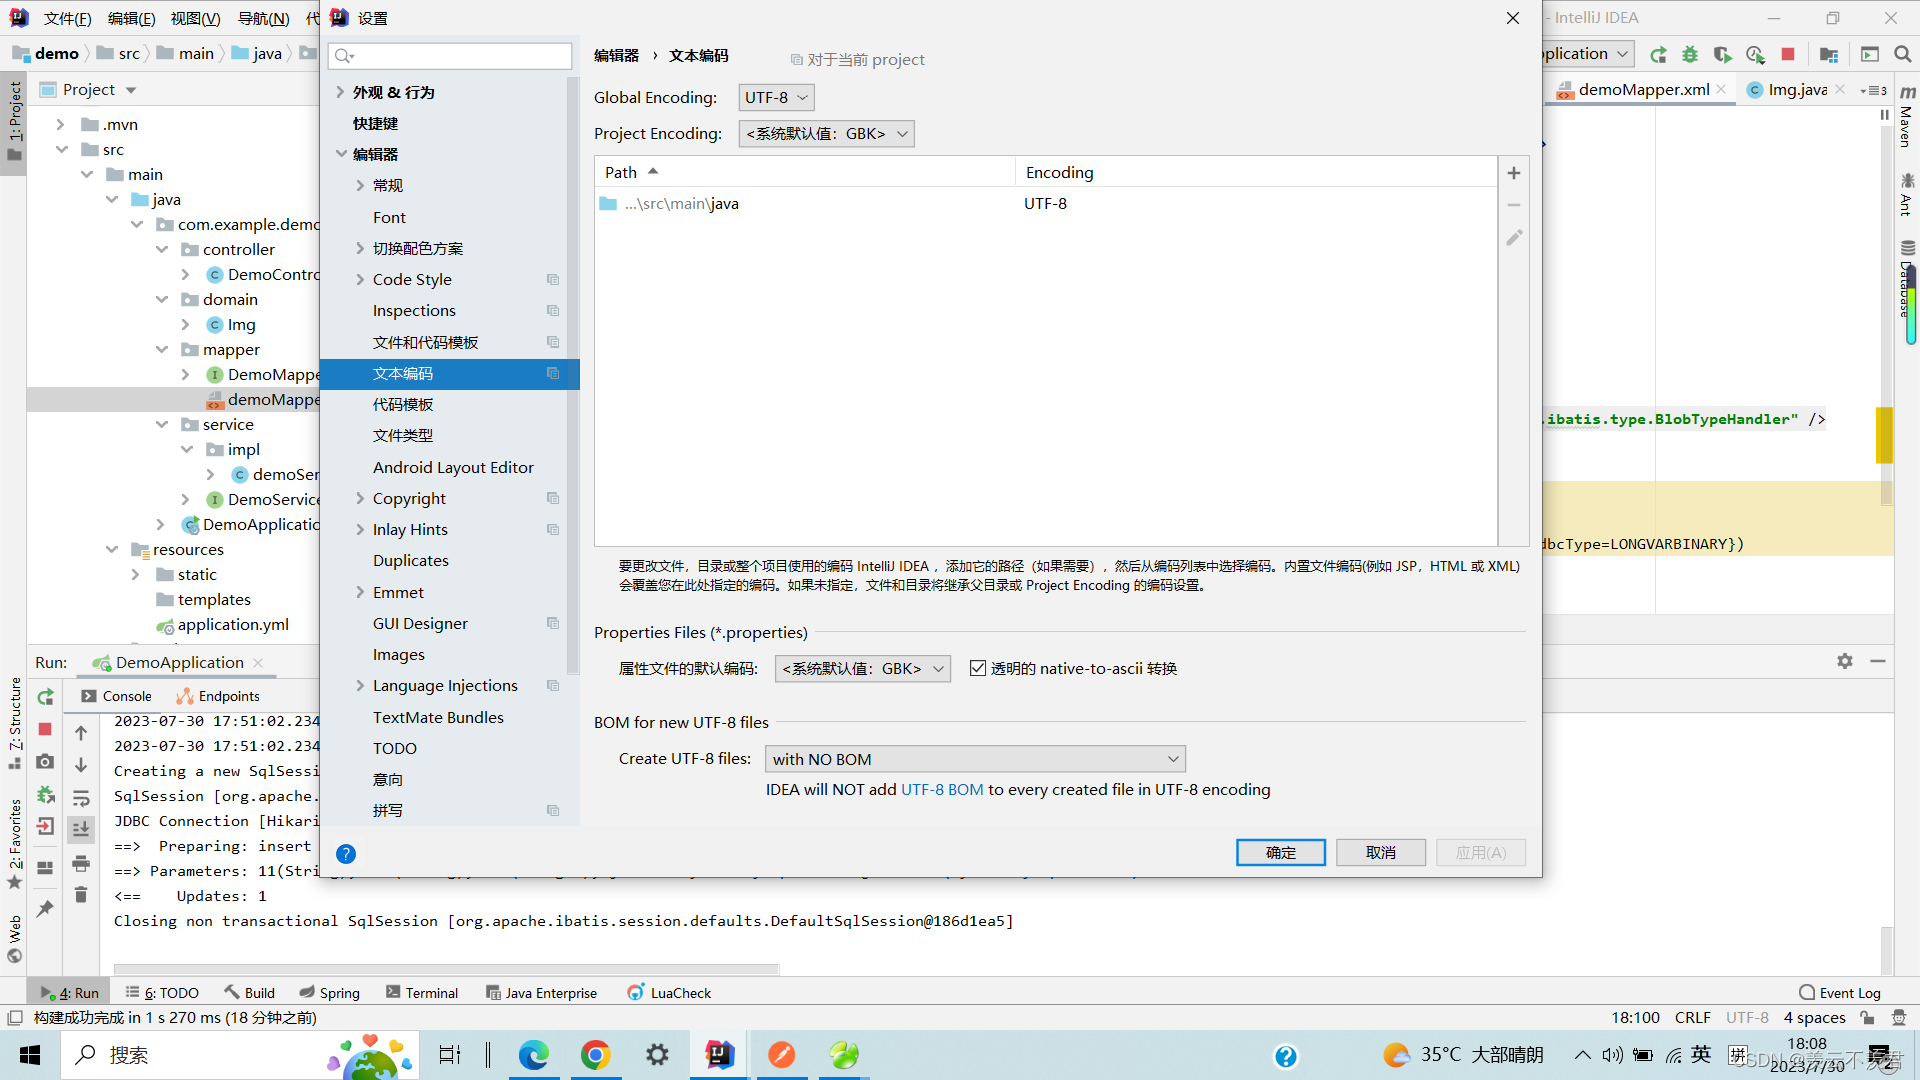This screenshot has width=1920, height=1080.
Task: Print console contents with the printer icon
Action: tap(81, 865)
